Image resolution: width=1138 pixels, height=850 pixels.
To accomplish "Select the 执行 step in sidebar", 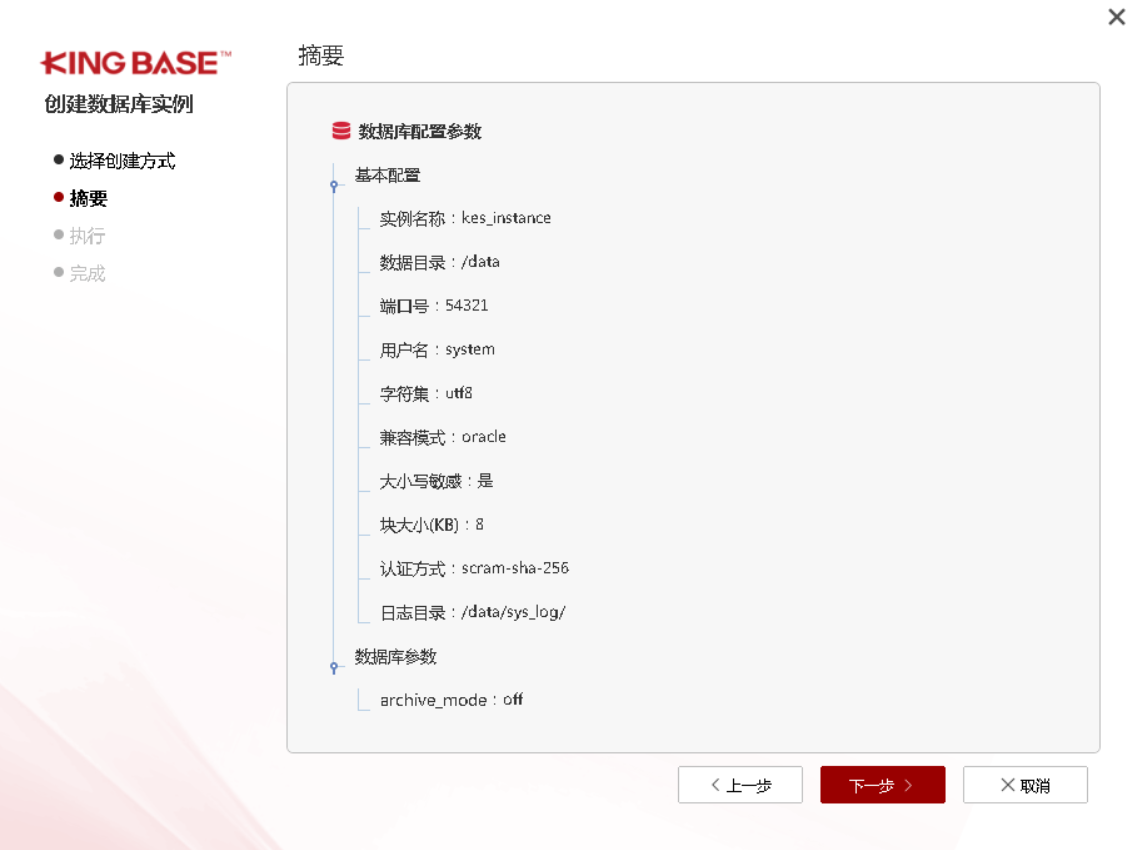I will (87, 236).
